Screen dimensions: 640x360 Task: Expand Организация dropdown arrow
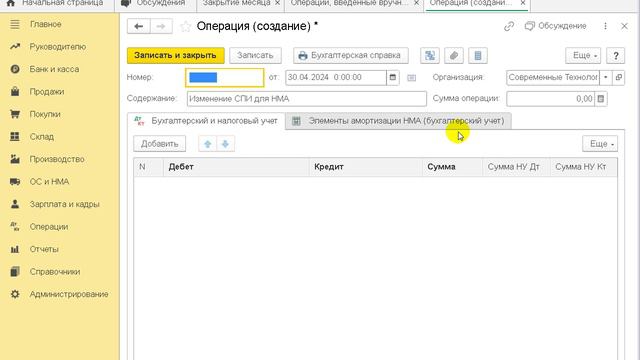click(606, 78)
